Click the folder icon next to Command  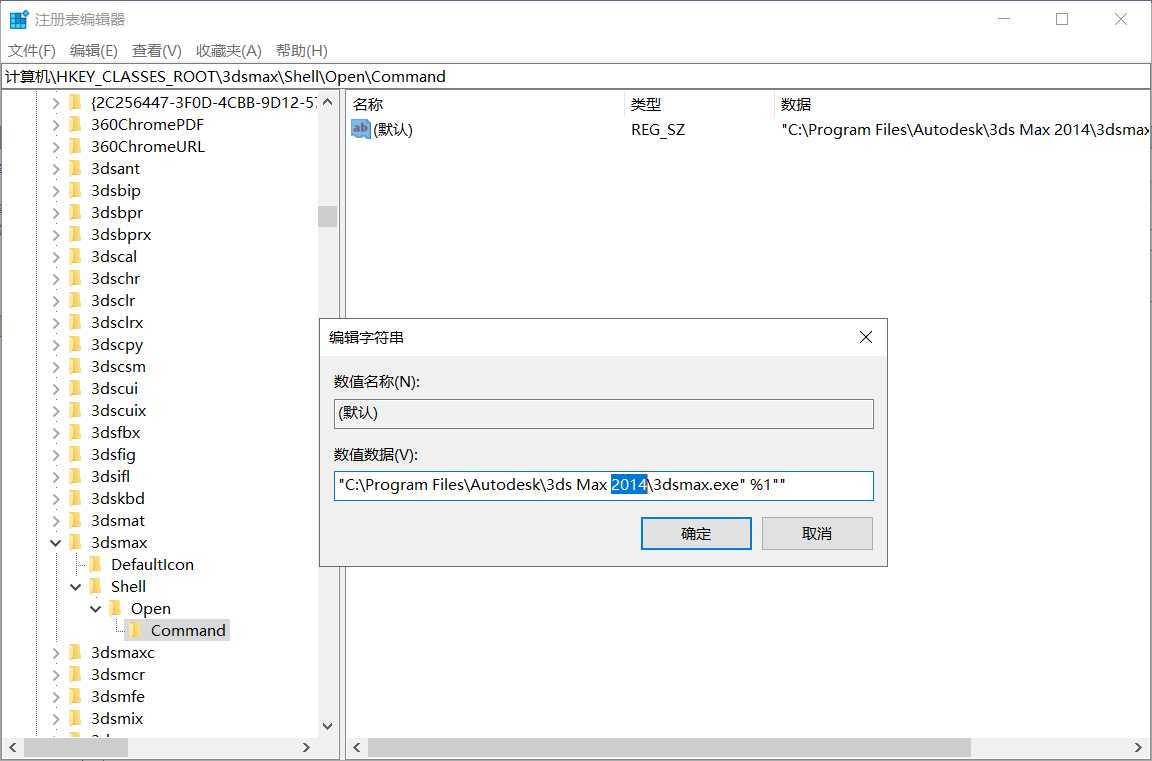pos(134,631)
